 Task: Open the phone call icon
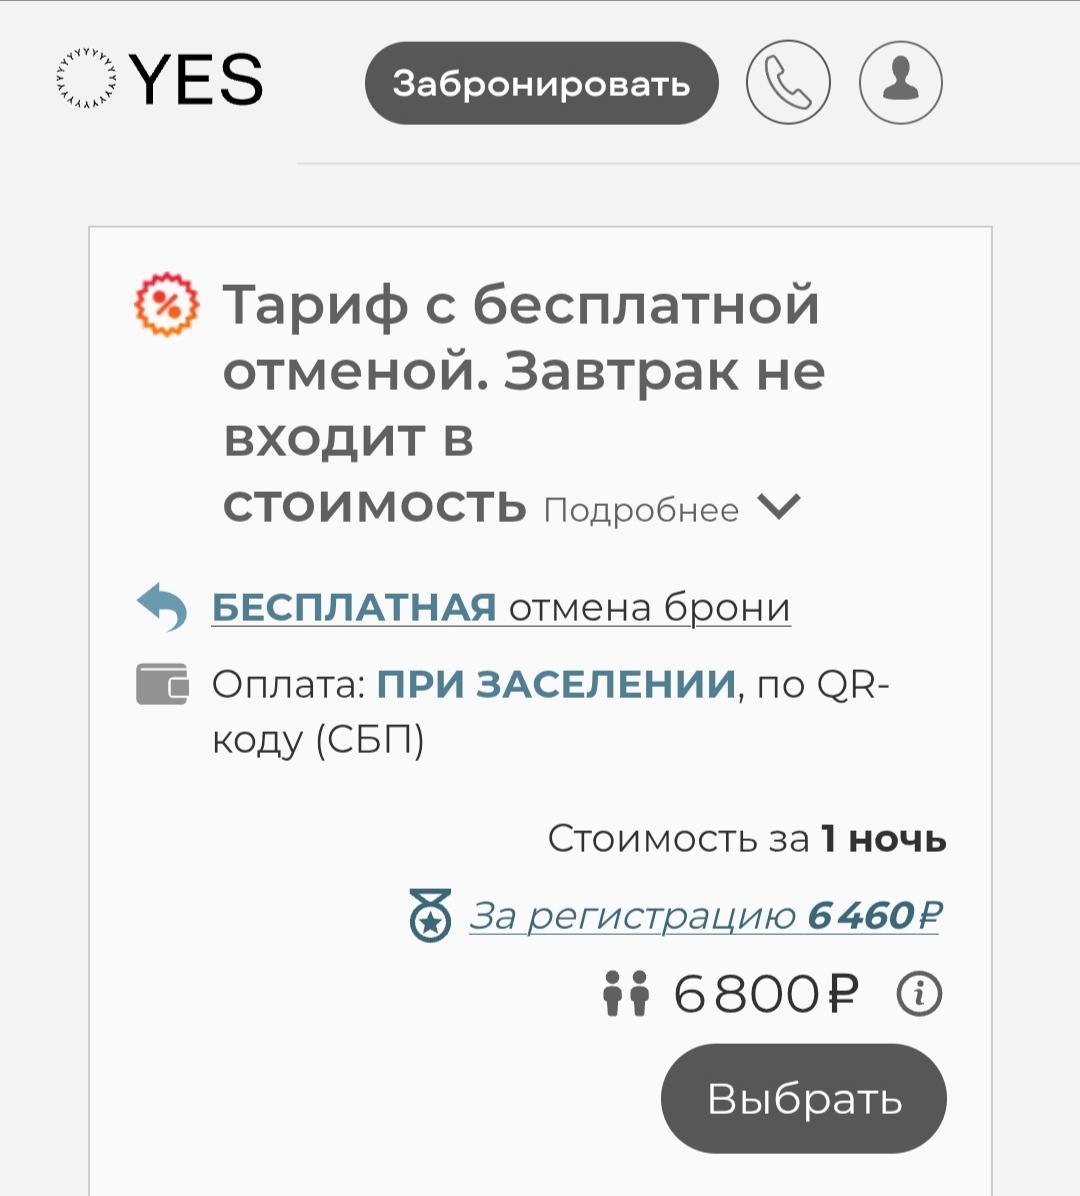pyautogui.click(x=788, y=81)
